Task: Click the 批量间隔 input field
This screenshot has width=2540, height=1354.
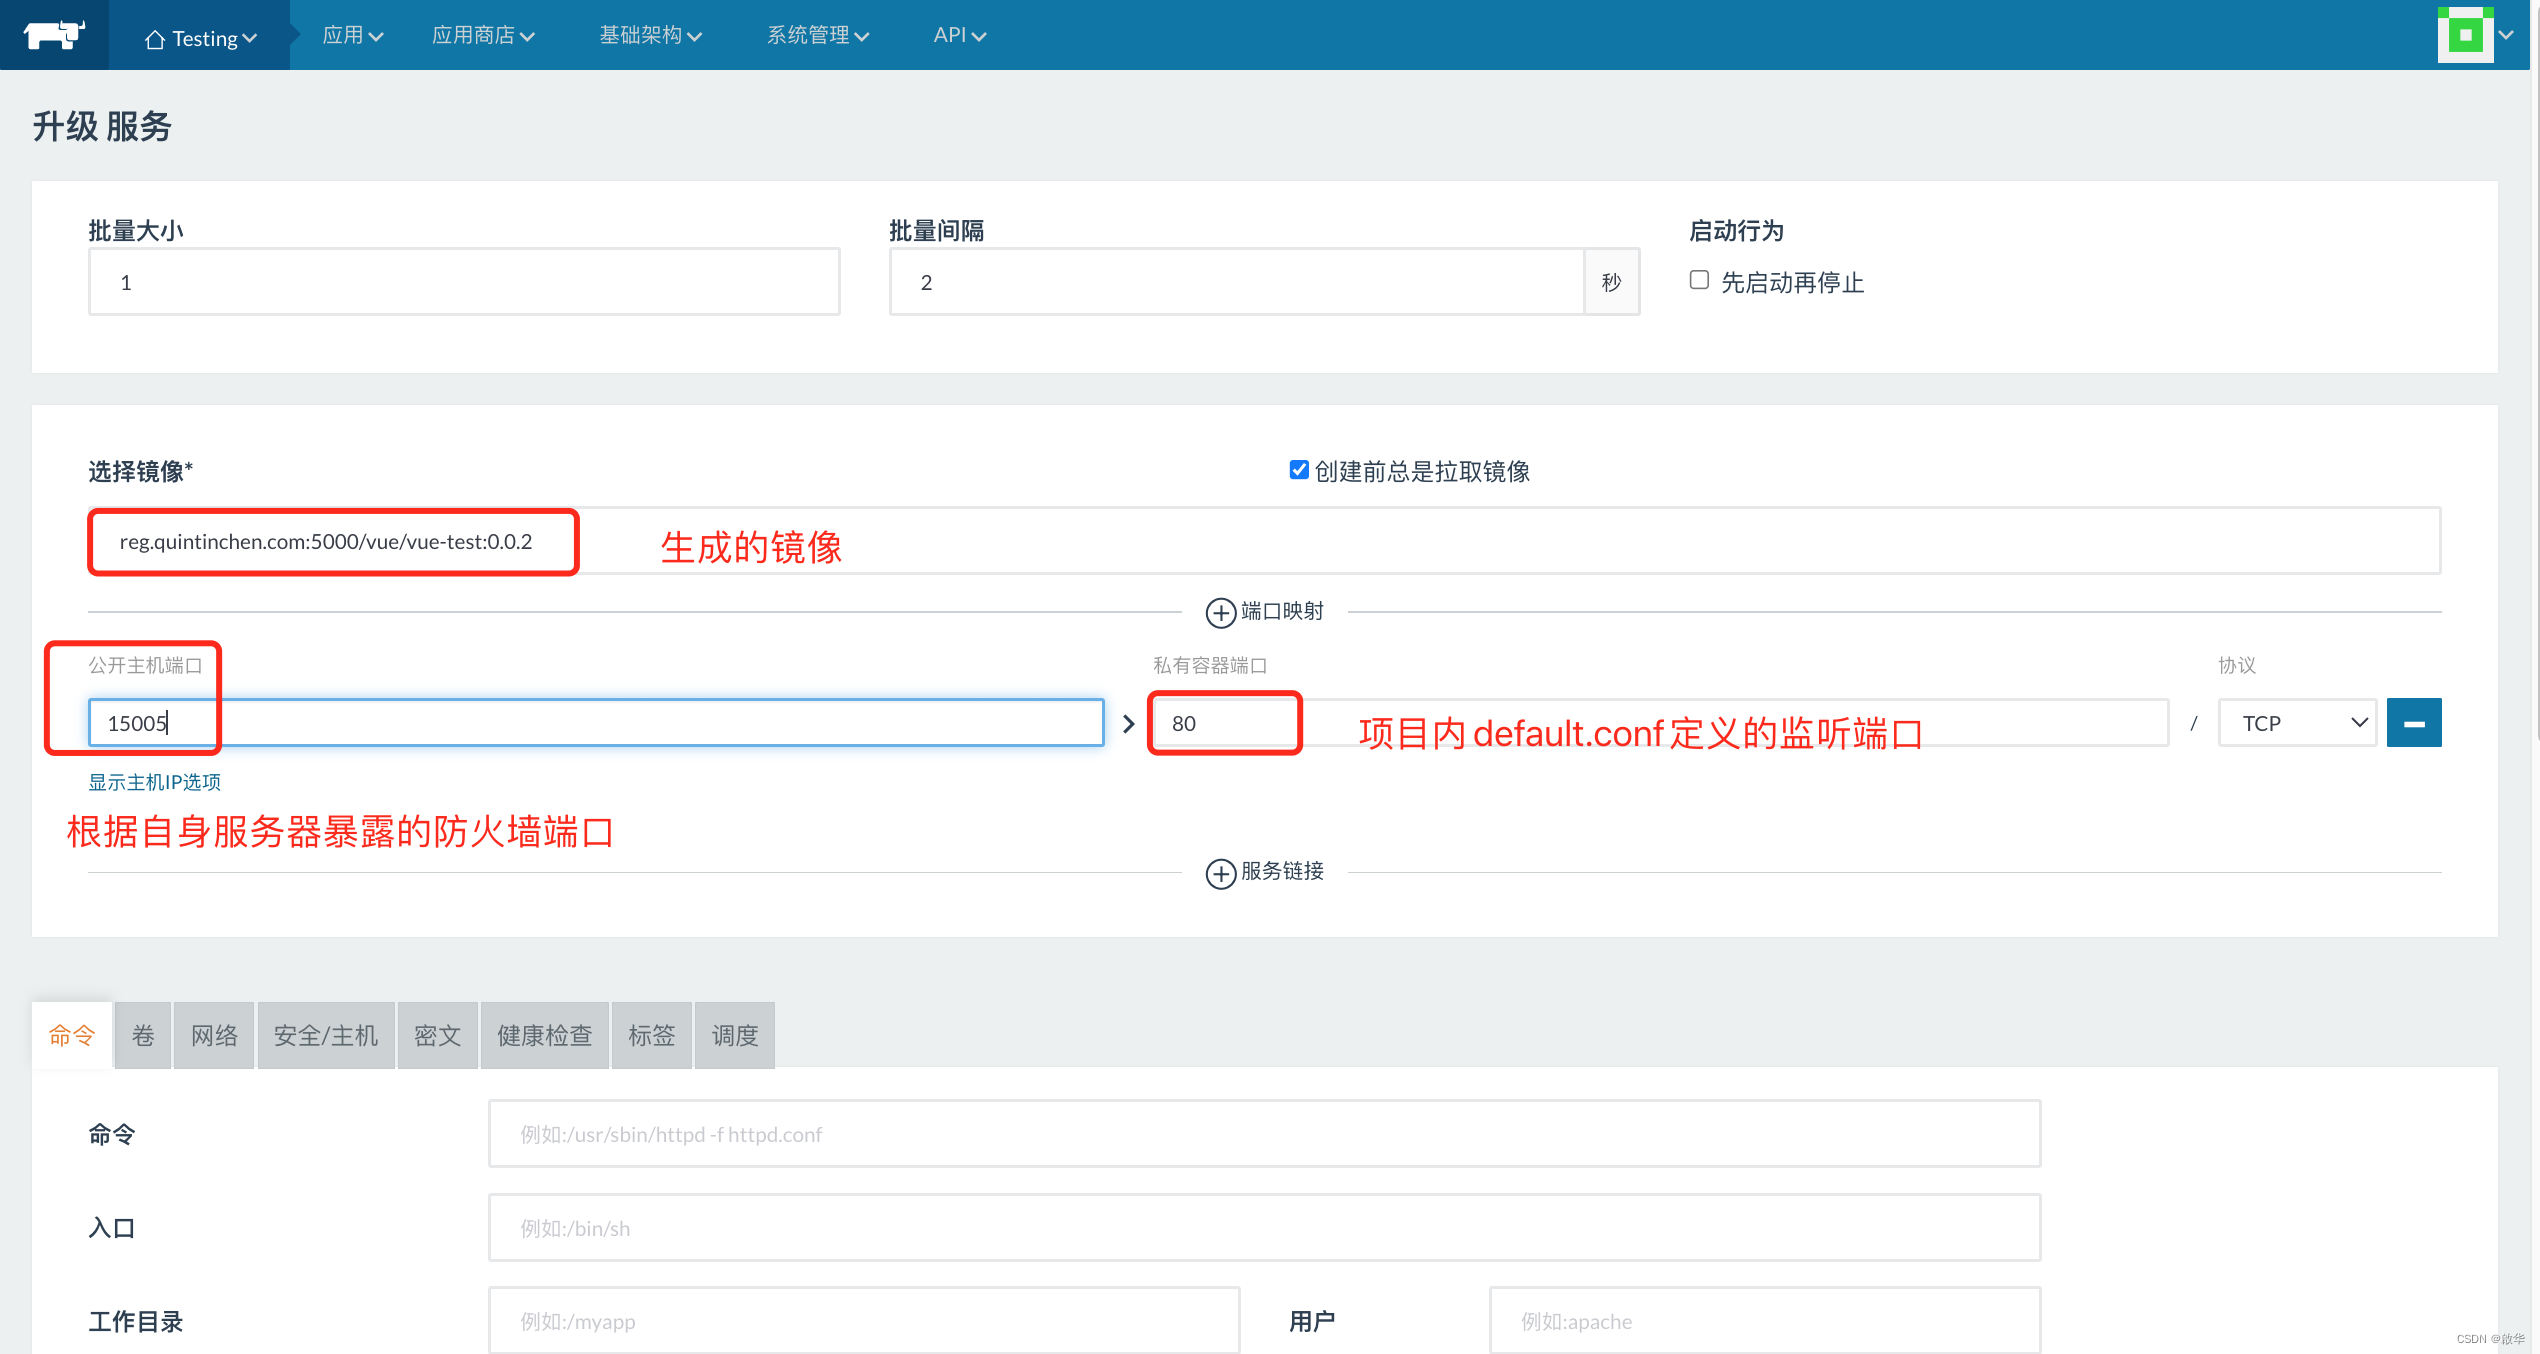Action: pos(1237,282)
